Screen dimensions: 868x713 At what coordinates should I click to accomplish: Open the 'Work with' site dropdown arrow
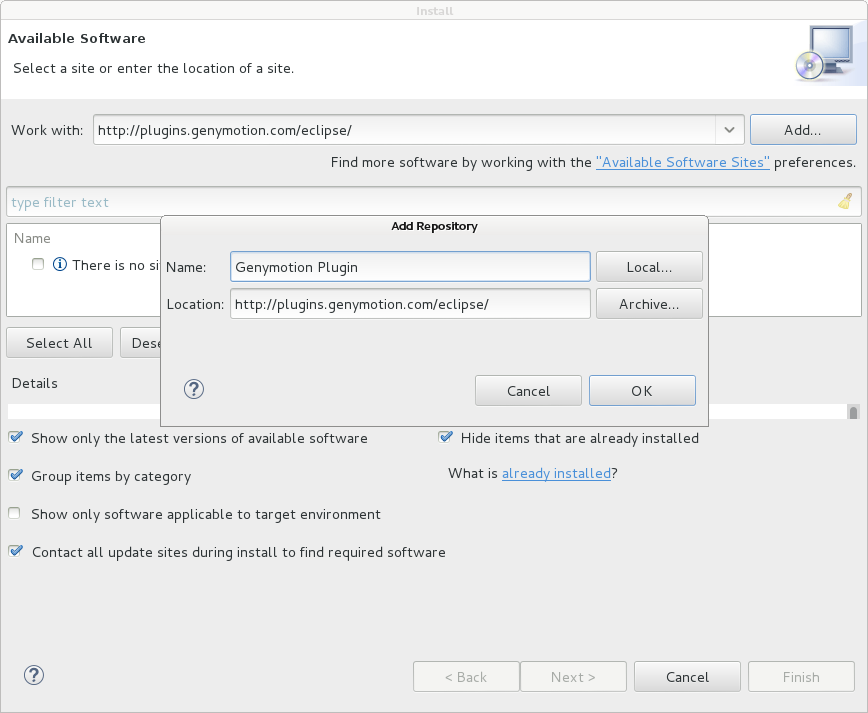pos(729,130)
